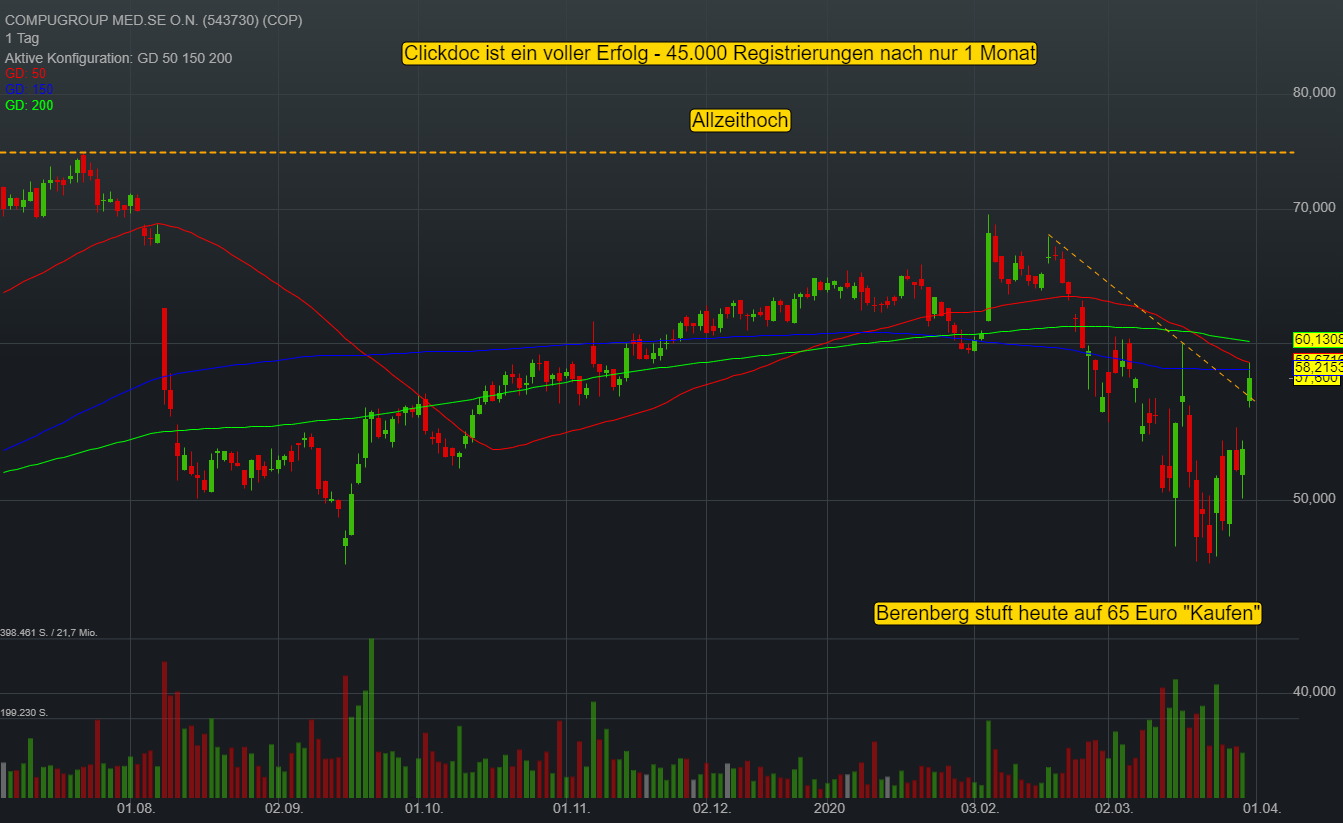Image resolution: width=1343 pixels, height=823 pixels.
Task: Click the 01.04. date axis label
Action: point(1260,808)
